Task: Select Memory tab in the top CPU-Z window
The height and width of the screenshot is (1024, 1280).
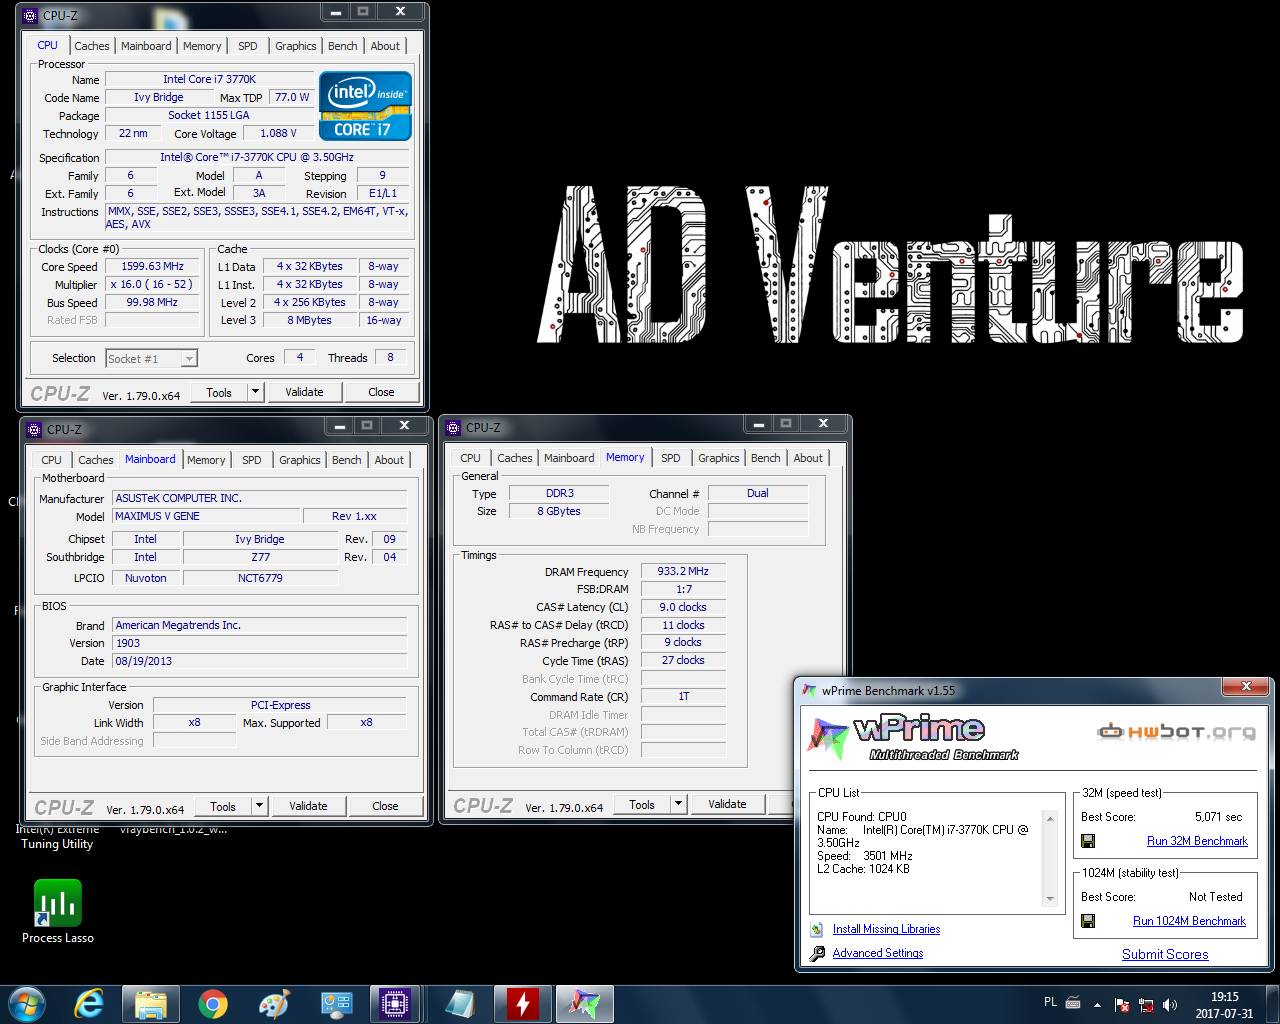Action: point(202,46)
